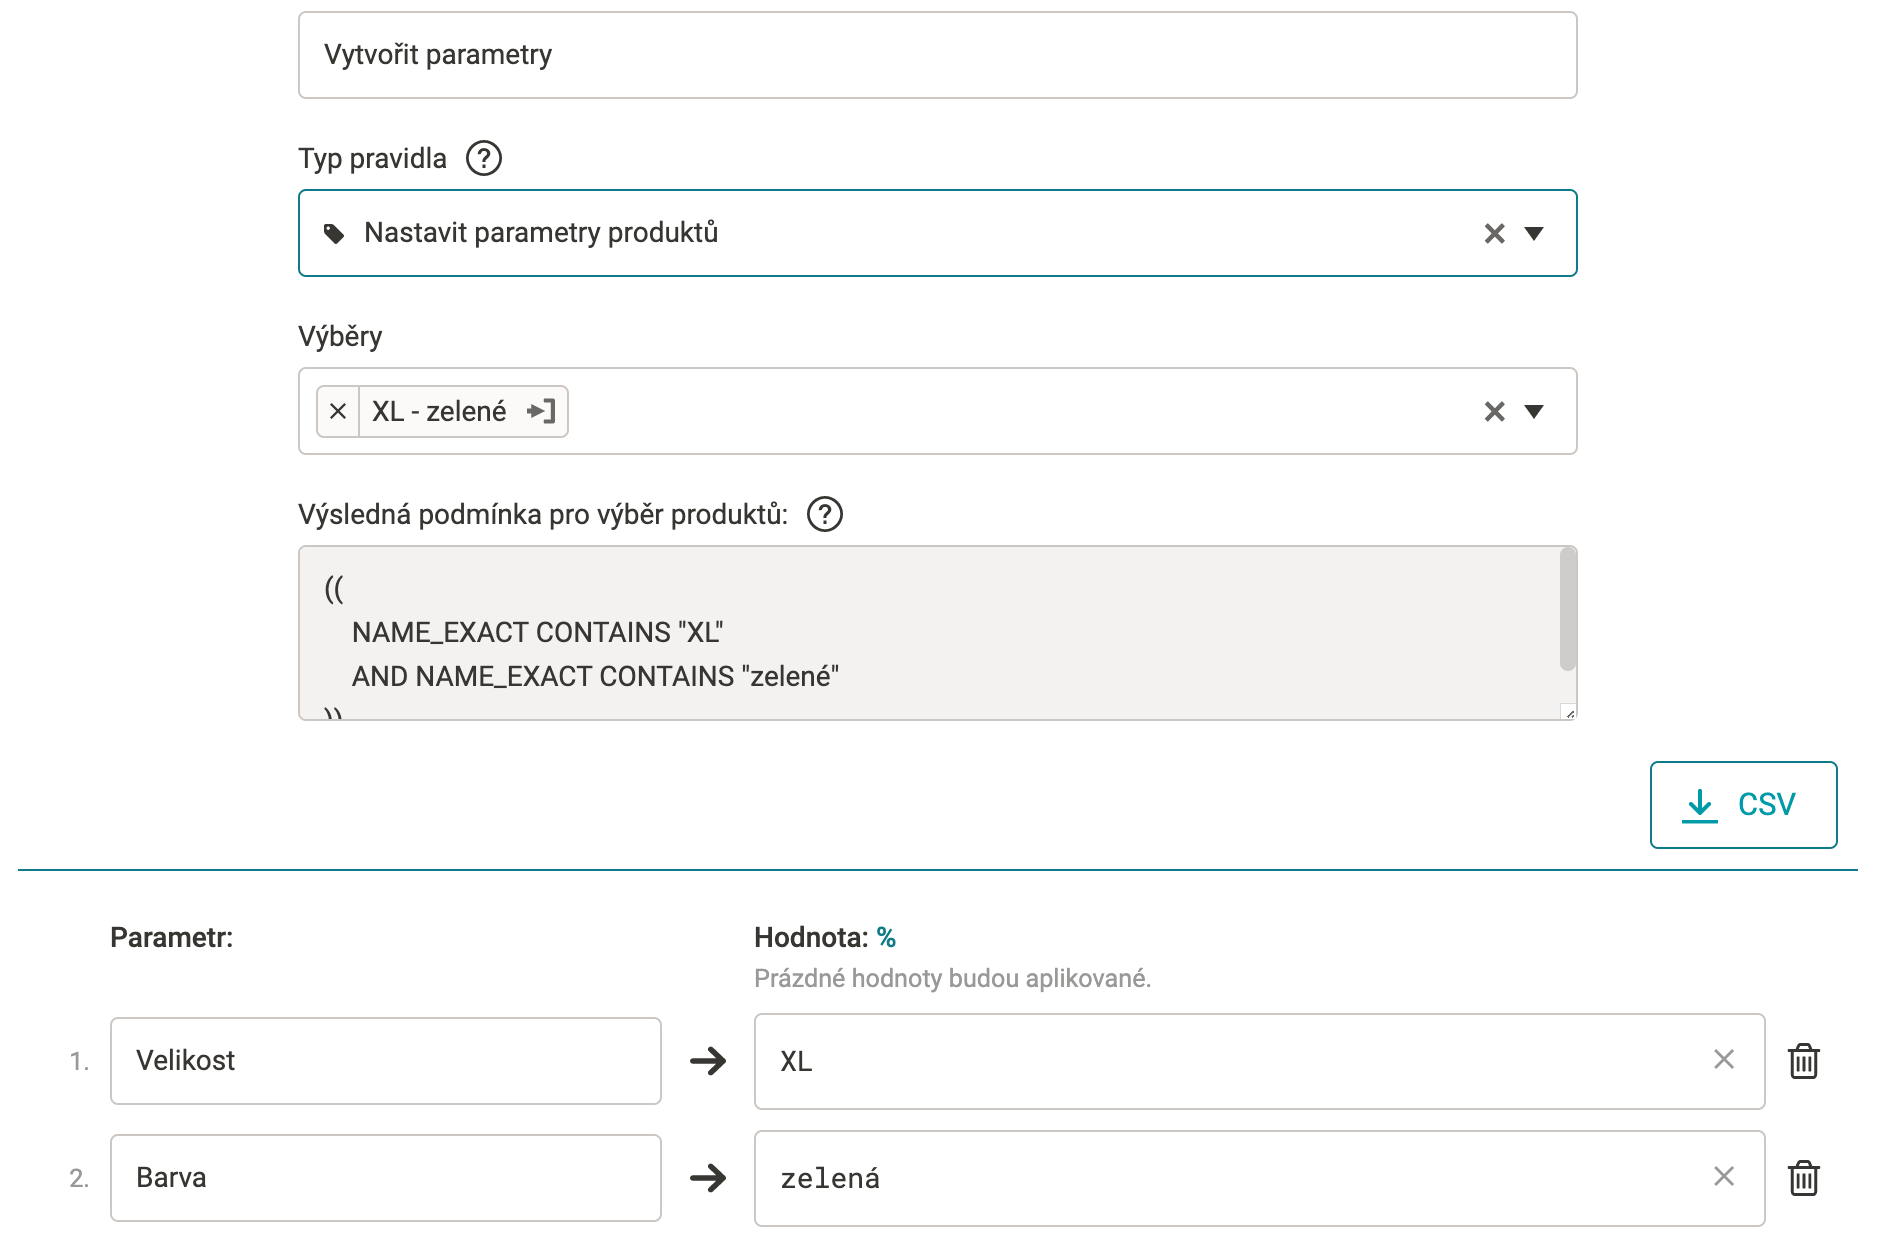The height and width of the screenshot is (1238, 1886).
Task: Focus the Barva parameter name field
Action: [x=385, y=1178]
